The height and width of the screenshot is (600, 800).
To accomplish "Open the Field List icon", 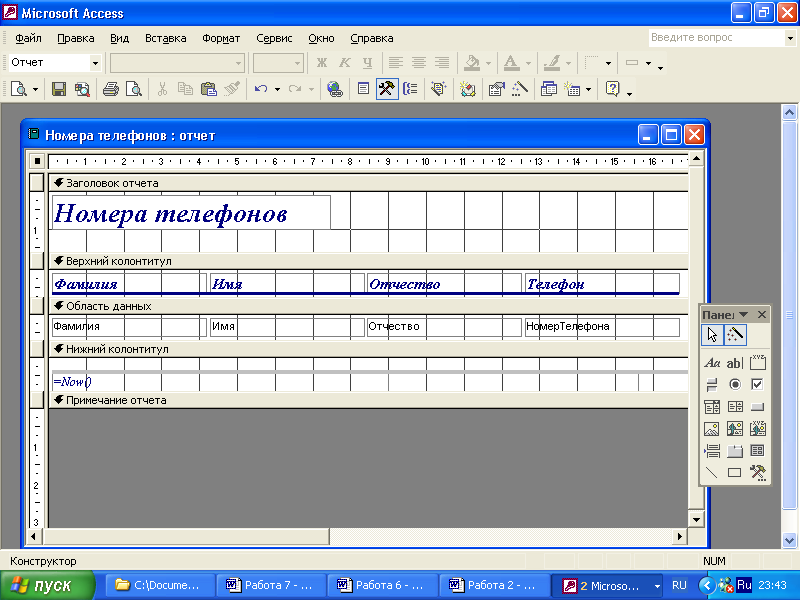I will (x=363, y=89).
